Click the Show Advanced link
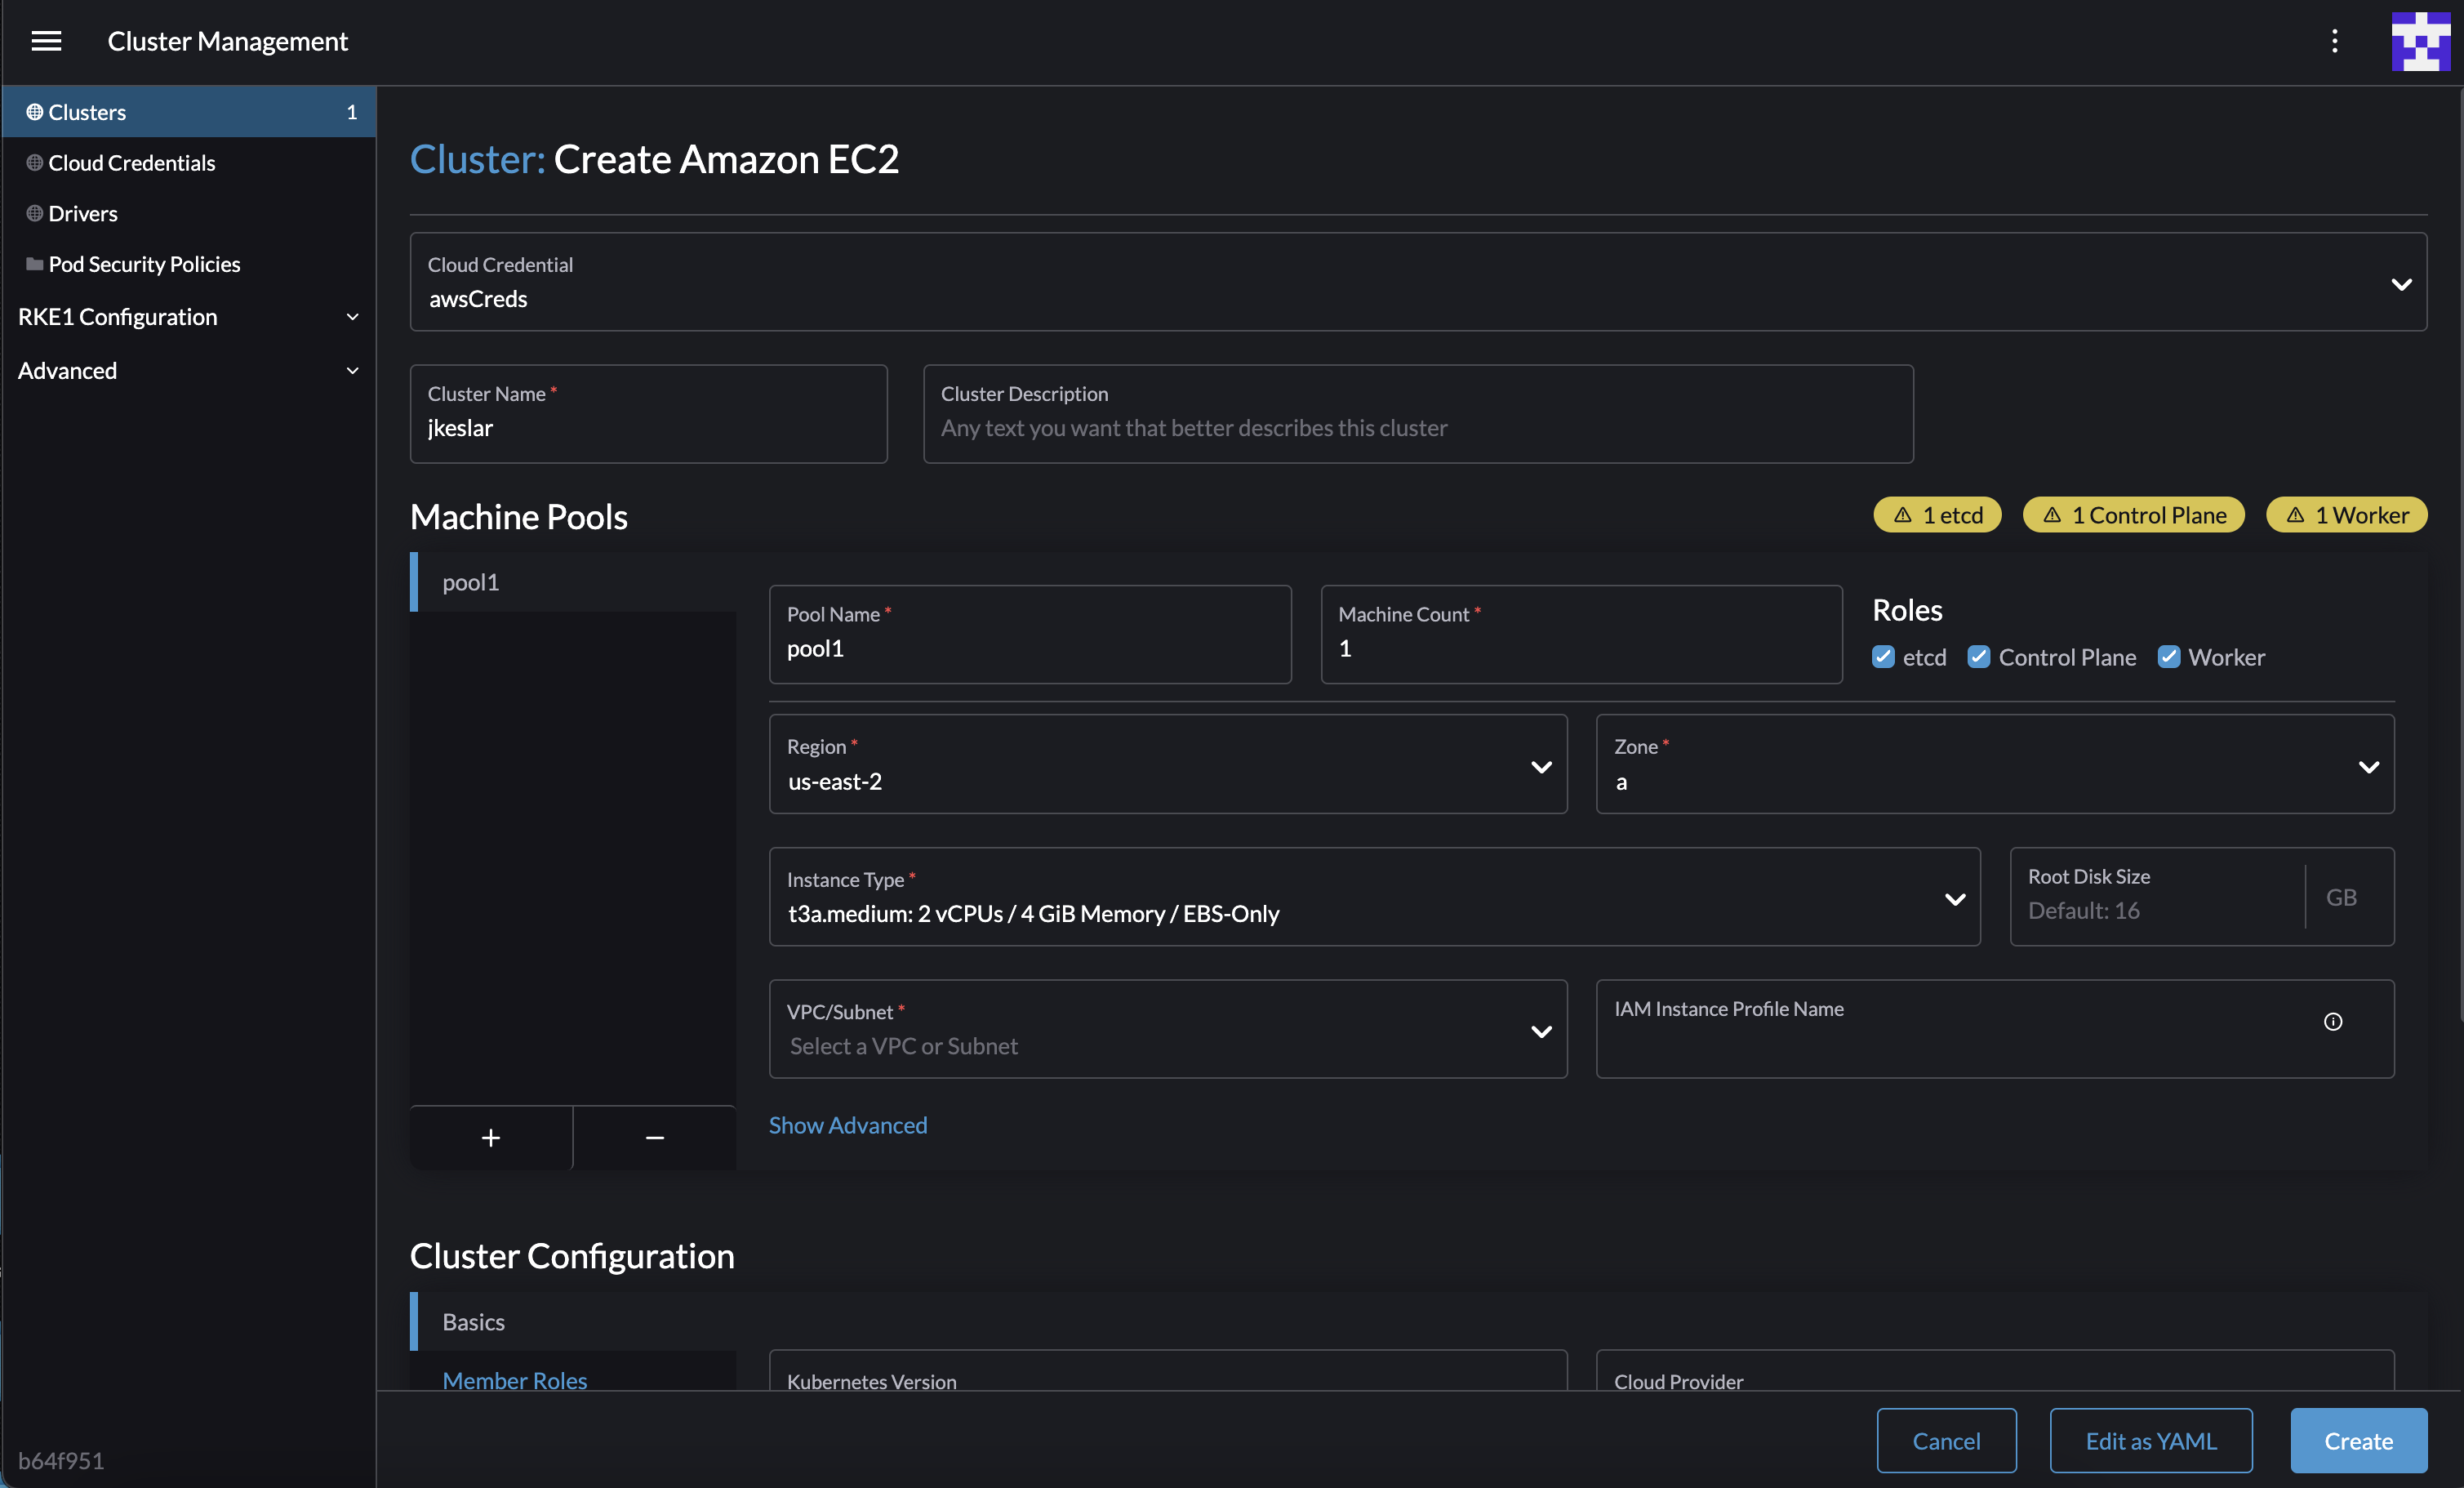The height and width of the screenshot is (1488, 2464). click(847, 1124)
